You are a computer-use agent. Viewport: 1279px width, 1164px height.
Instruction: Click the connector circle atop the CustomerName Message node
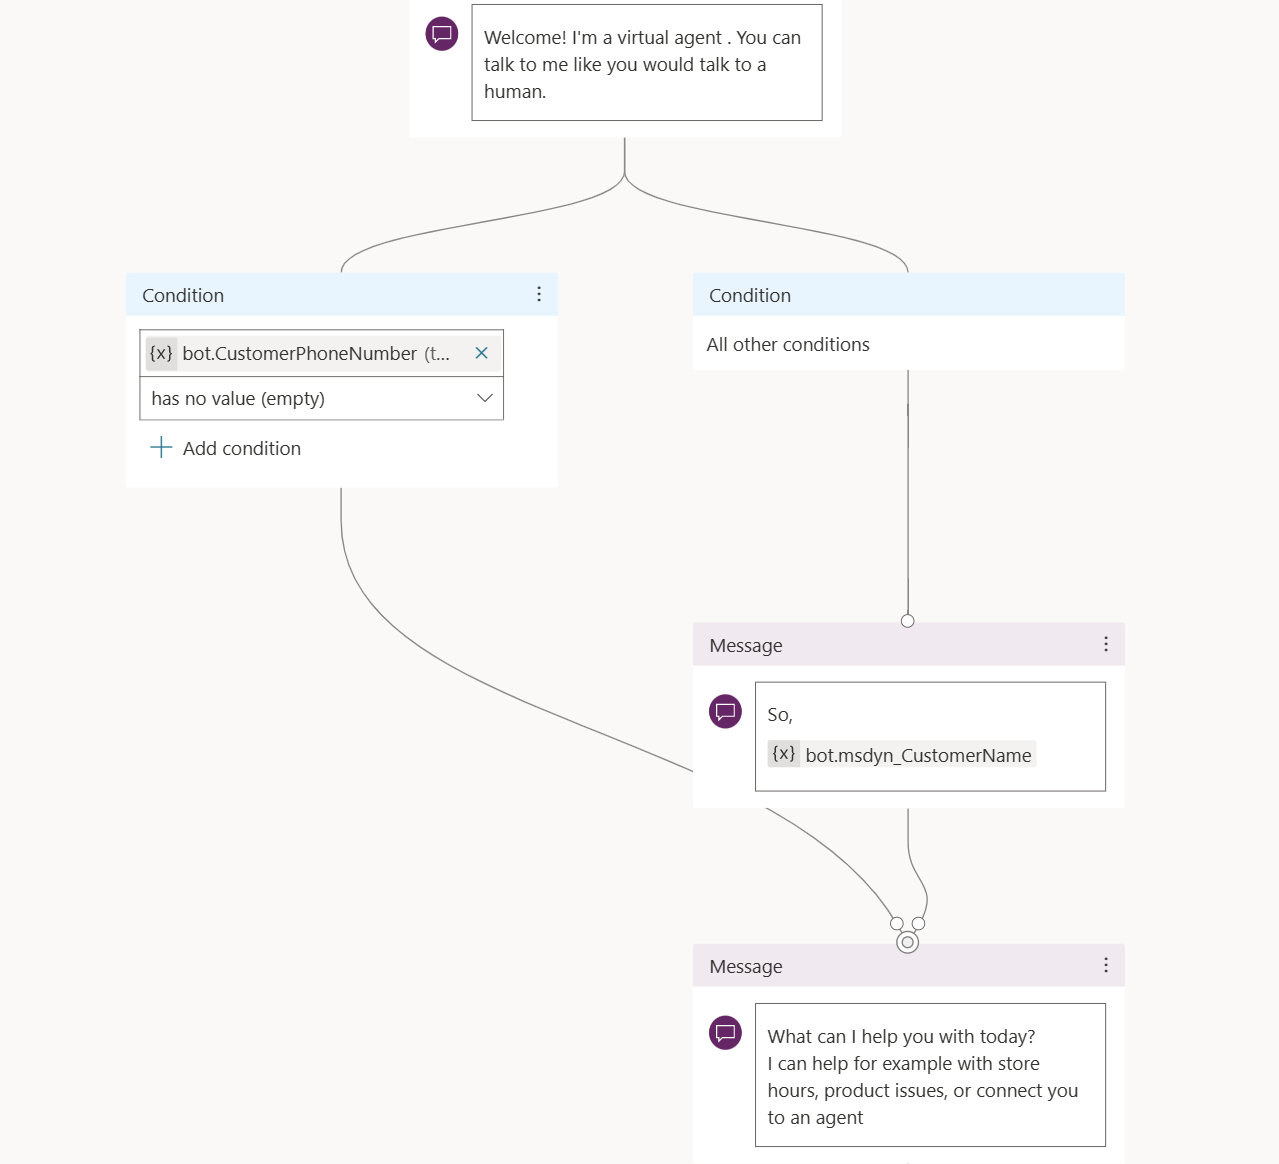point(907,621)
